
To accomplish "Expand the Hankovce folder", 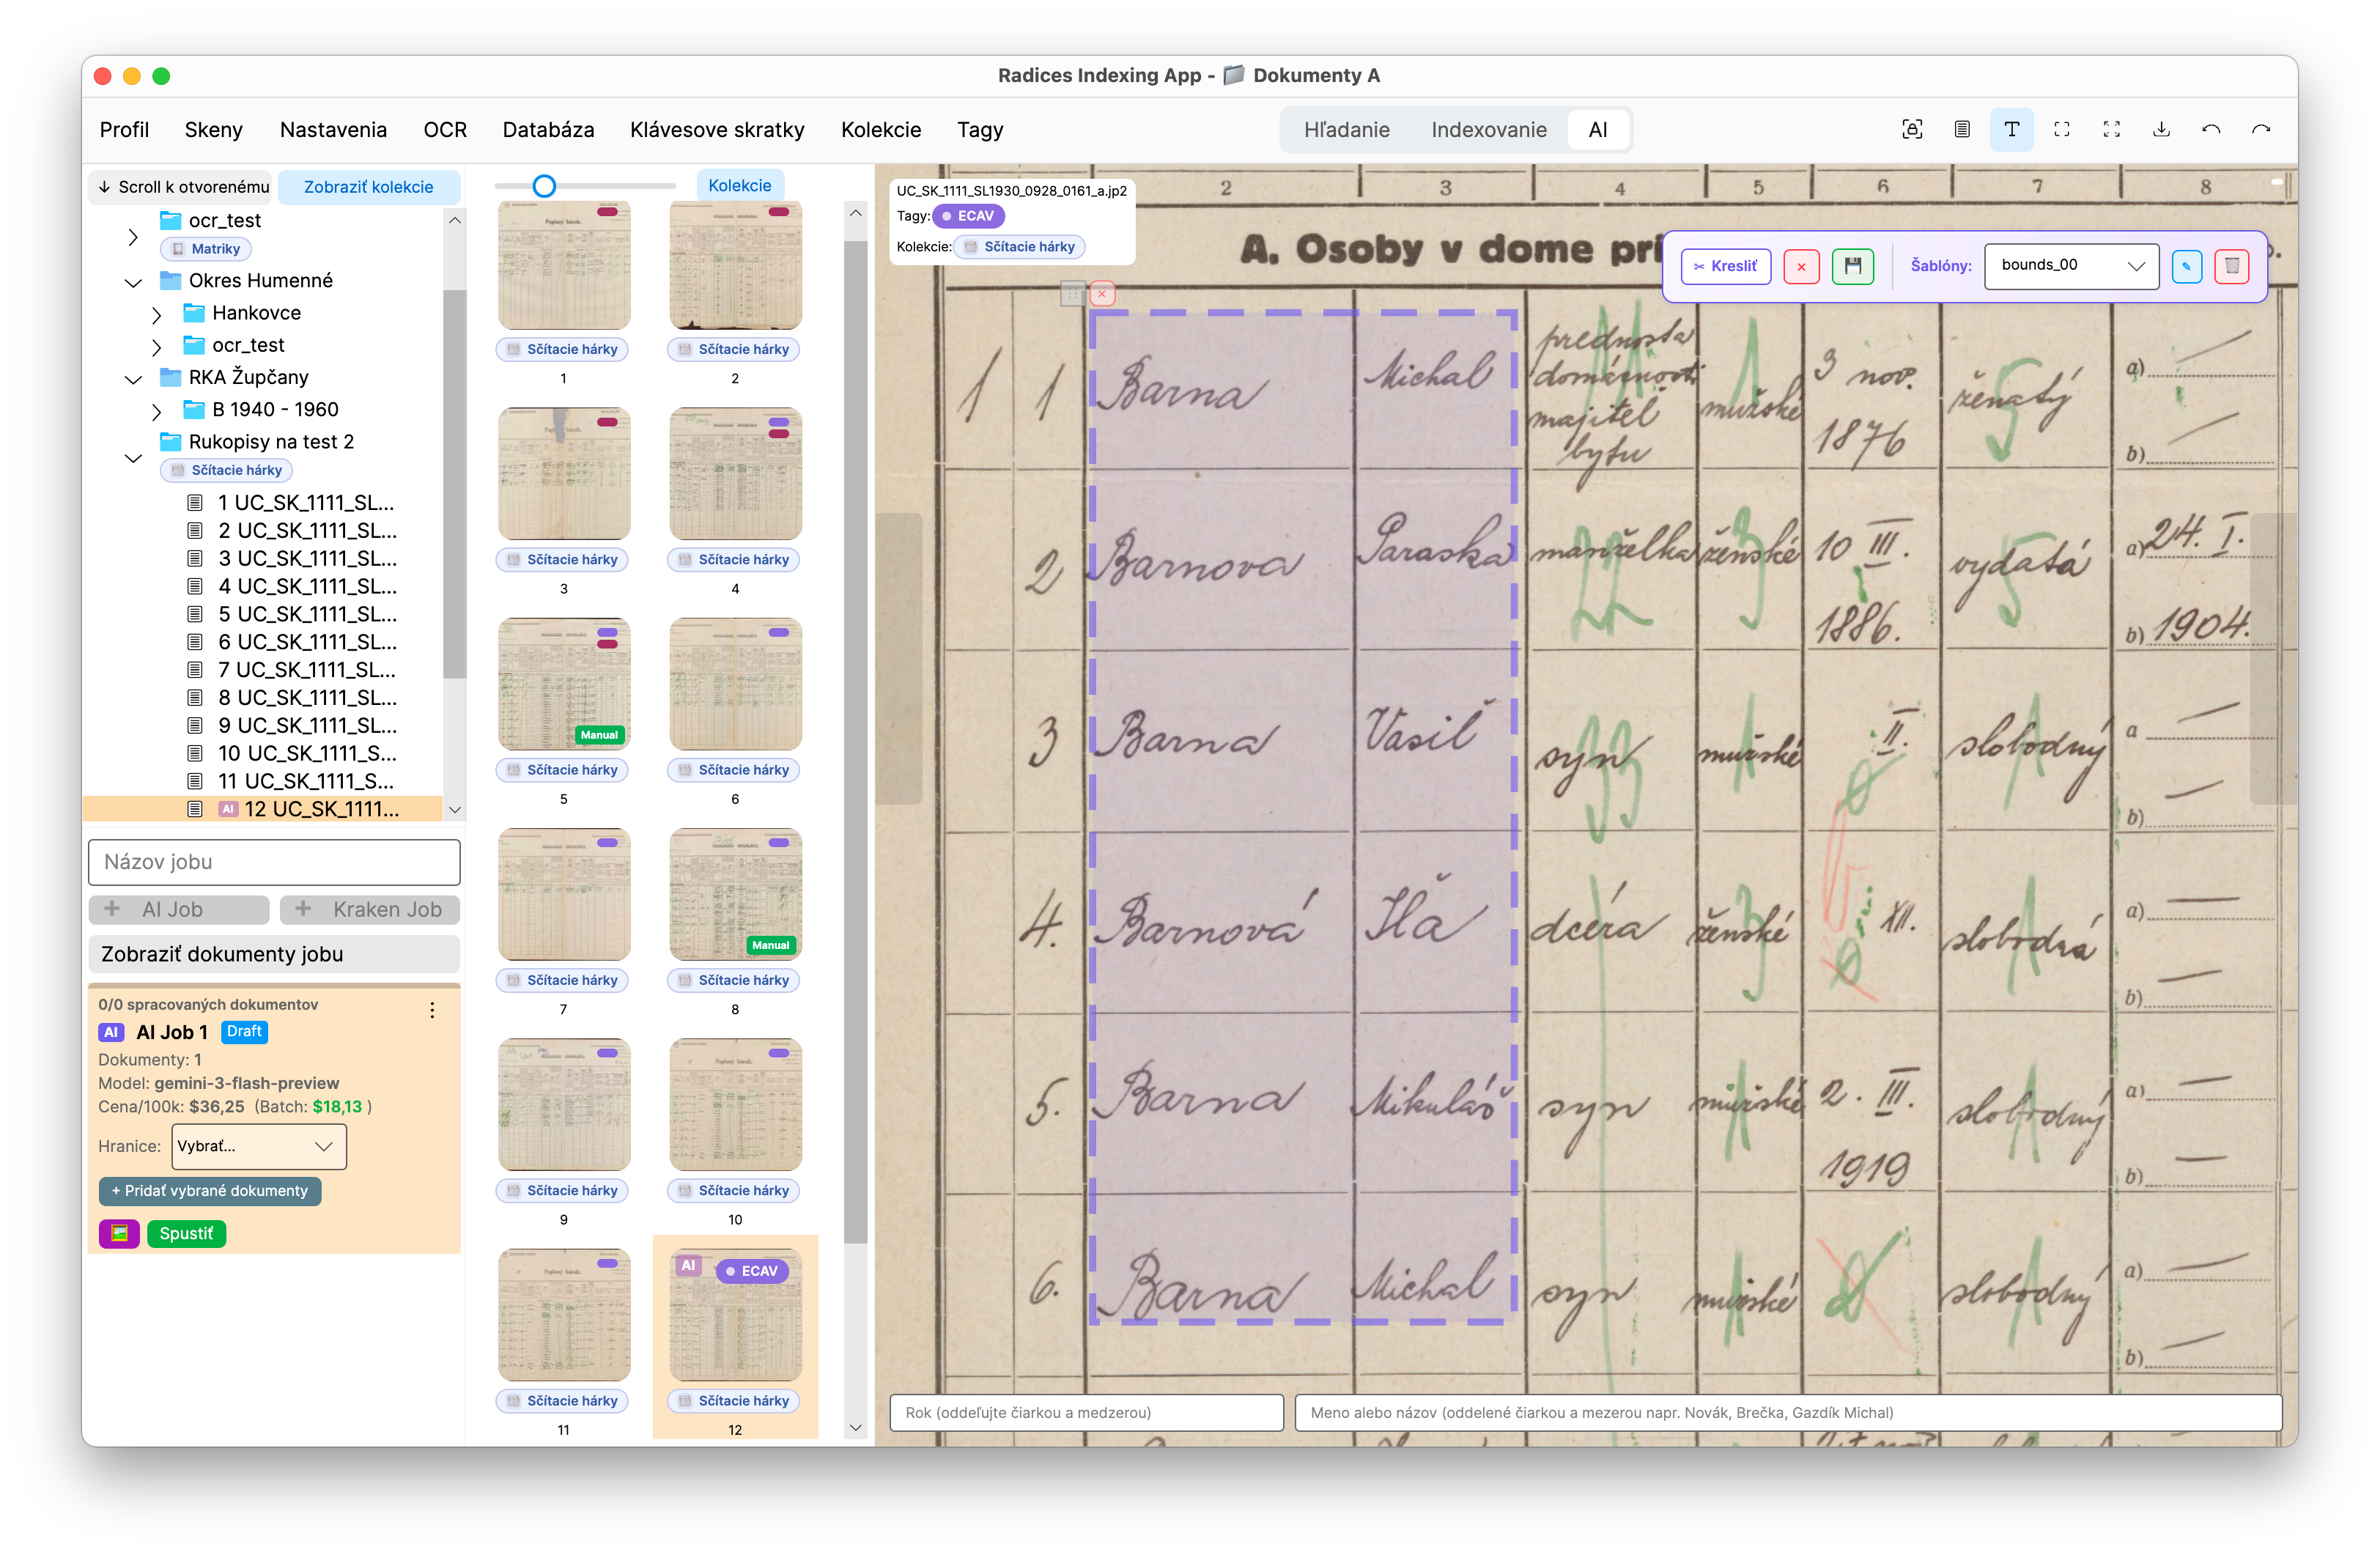I will coord(157,315).
